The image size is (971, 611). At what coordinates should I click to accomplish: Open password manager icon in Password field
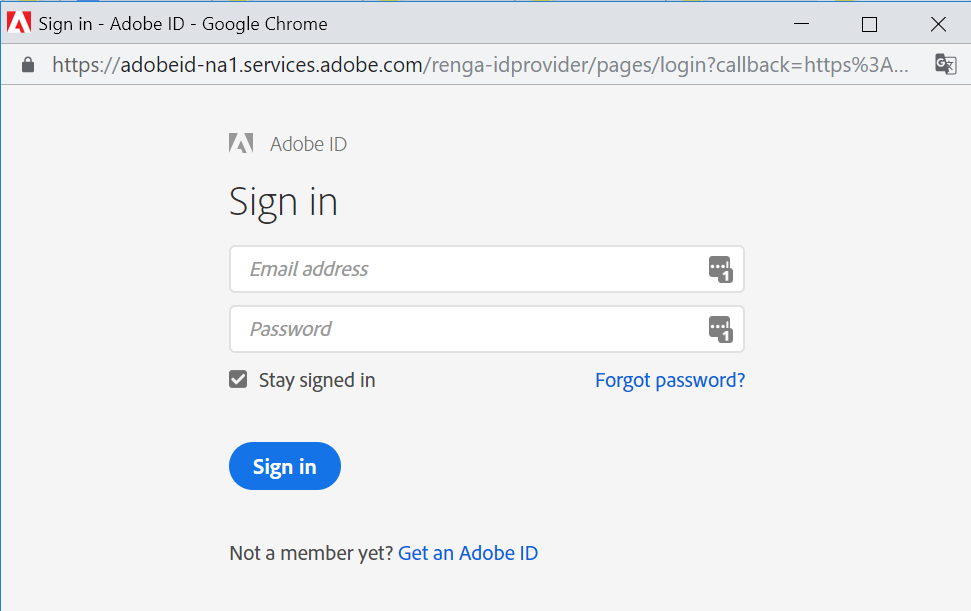coord(721,329)
